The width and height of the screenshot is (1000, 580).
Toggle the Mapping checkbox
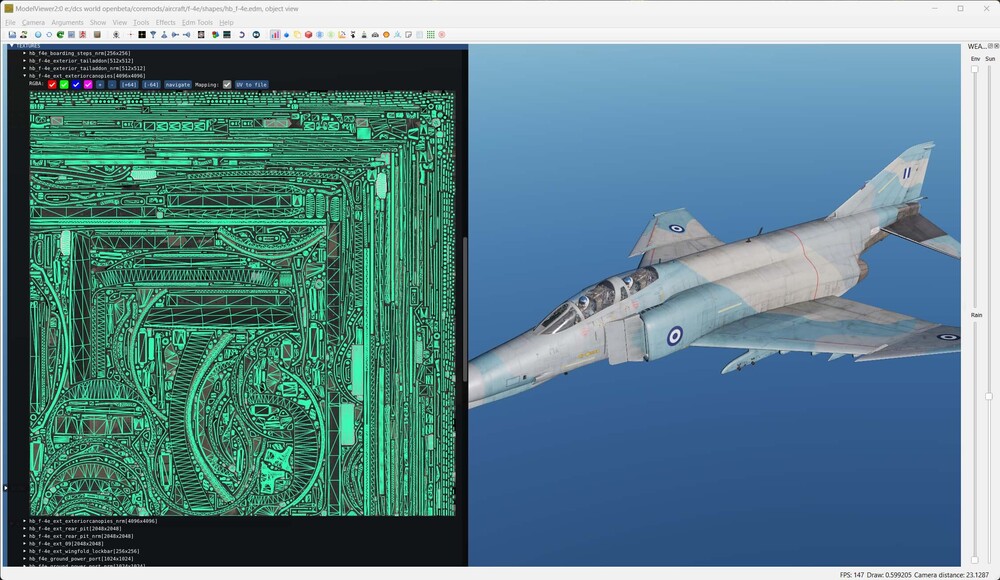[x=227, y=84]
